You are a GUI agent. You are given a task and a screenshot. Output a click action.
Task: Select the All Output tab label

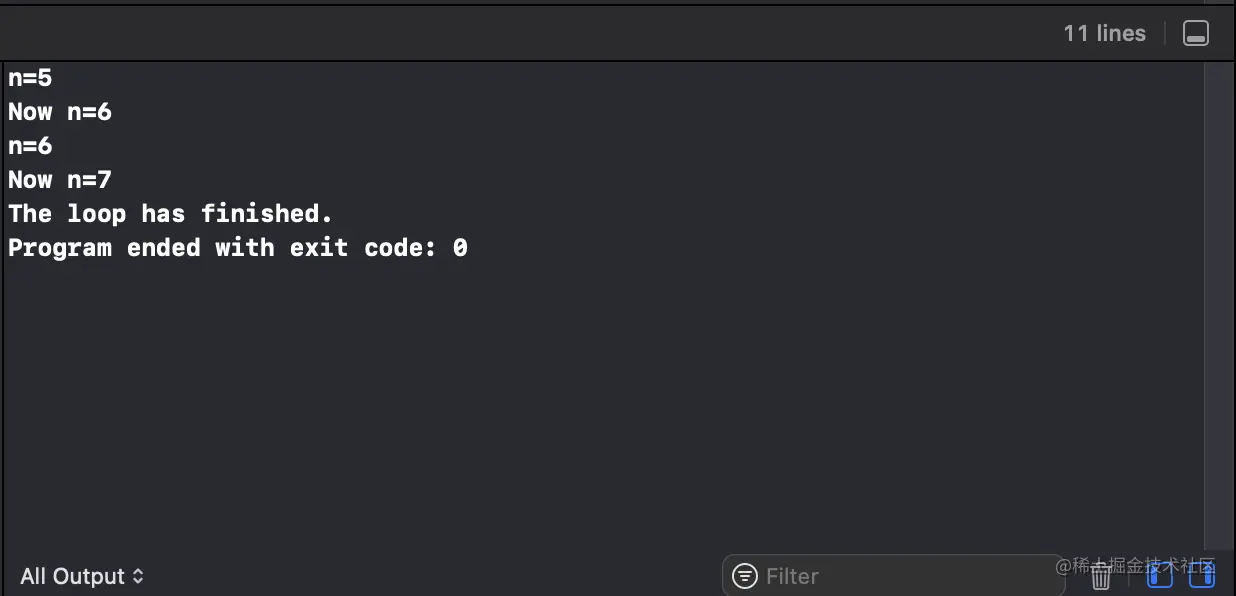[x=70, y=576]
